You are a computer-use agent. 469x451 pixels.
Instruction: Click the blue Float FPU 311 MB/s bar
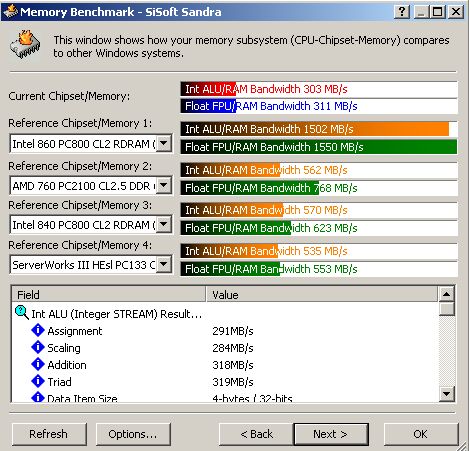click(x=319, y=106)
